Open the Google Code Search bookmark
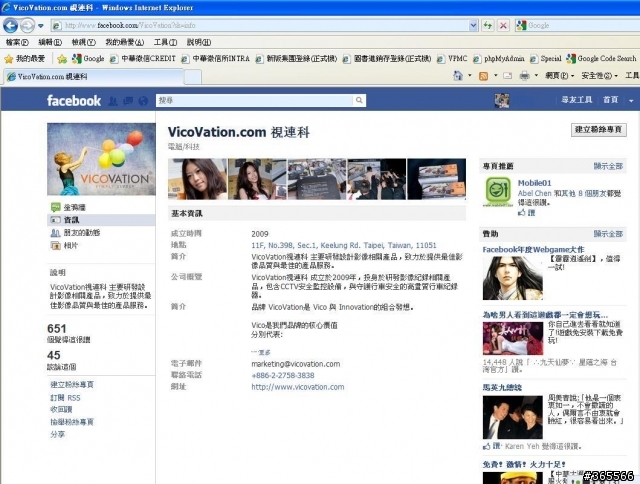This screenshot has height=484, width=640. click(x=602, y=59)
